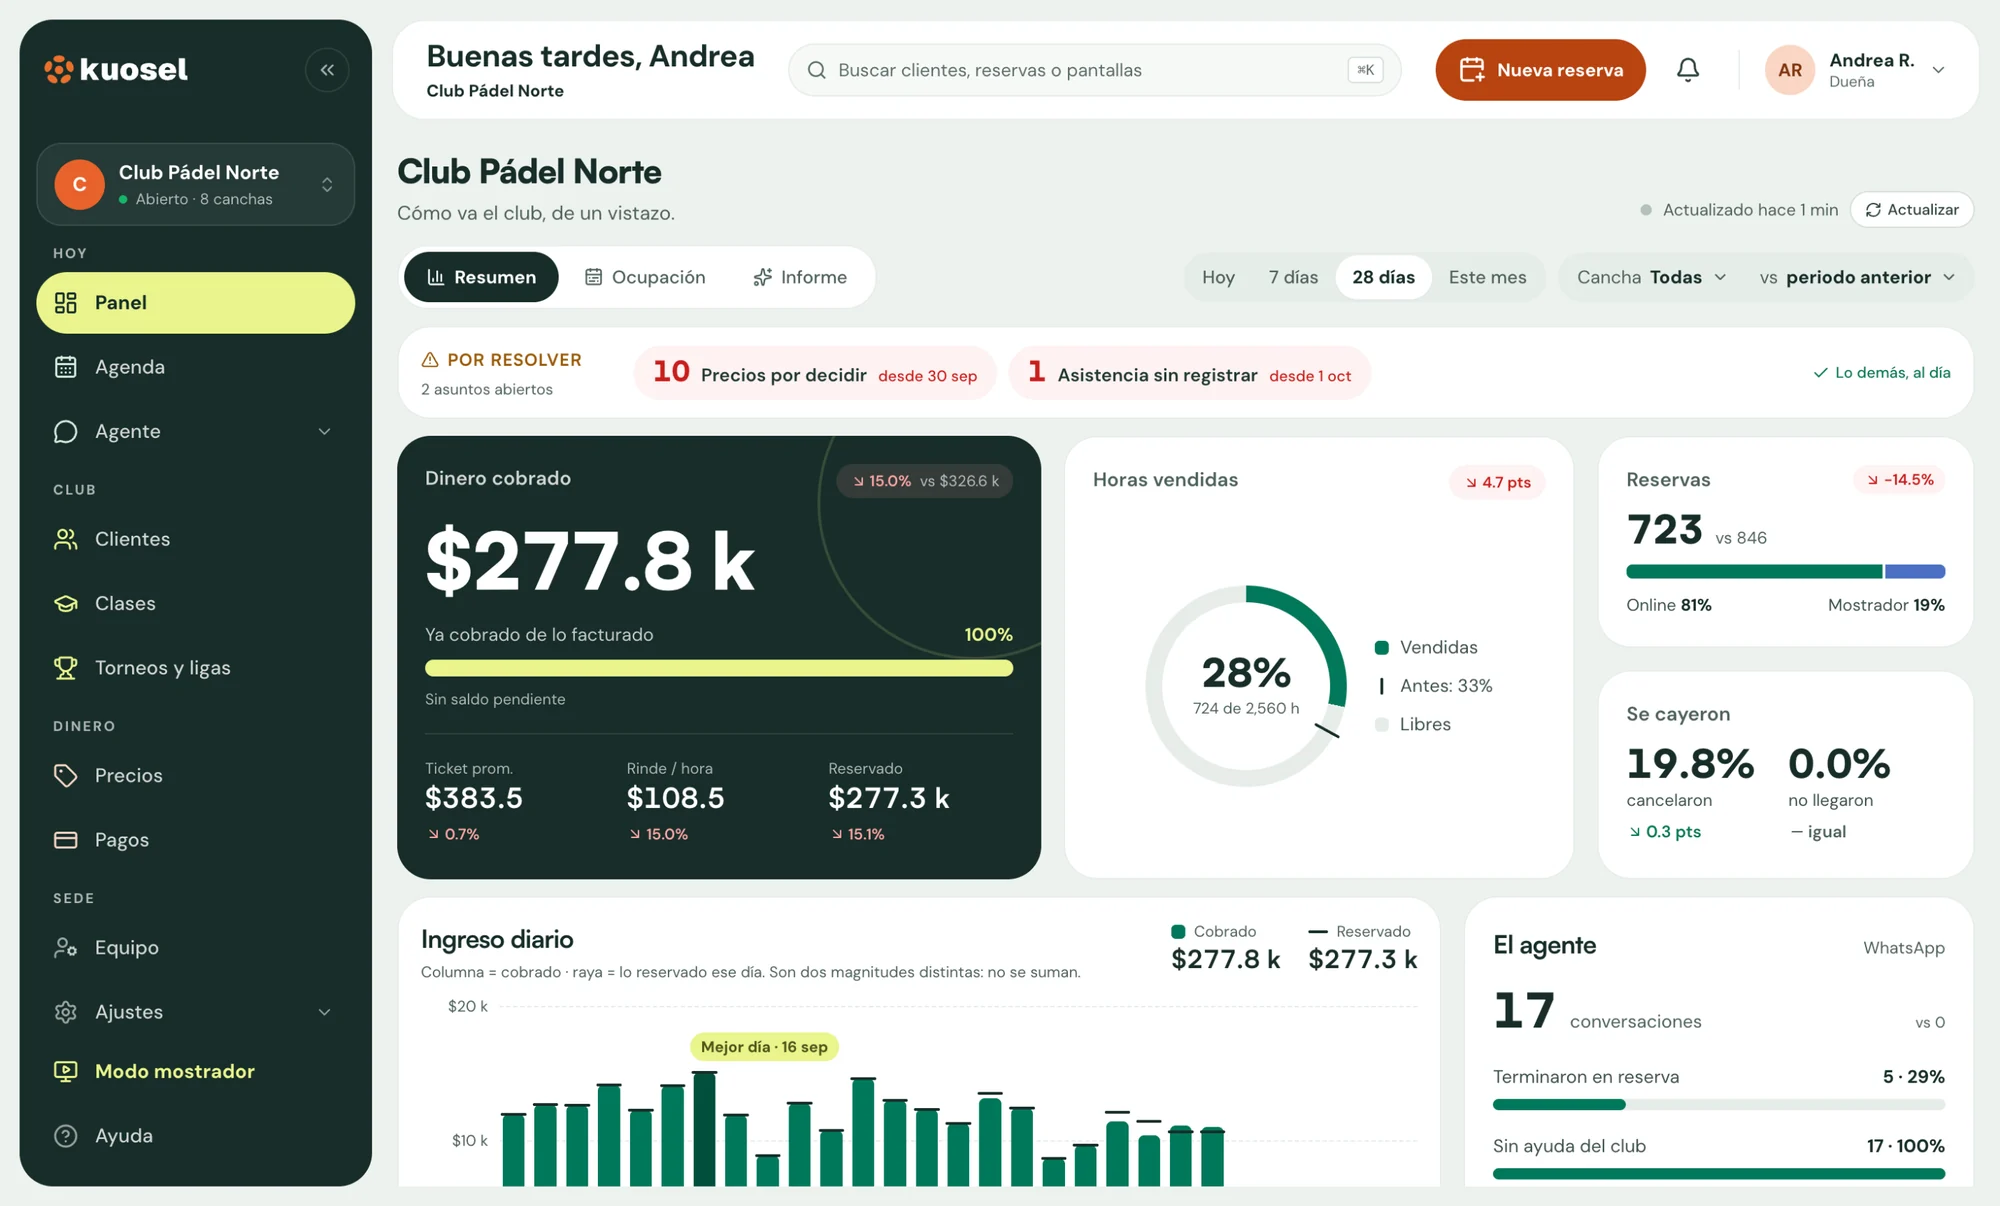Open the vs periodo anterior dropdown
Screen dimensions: 2000x1206
[1857, 277]
